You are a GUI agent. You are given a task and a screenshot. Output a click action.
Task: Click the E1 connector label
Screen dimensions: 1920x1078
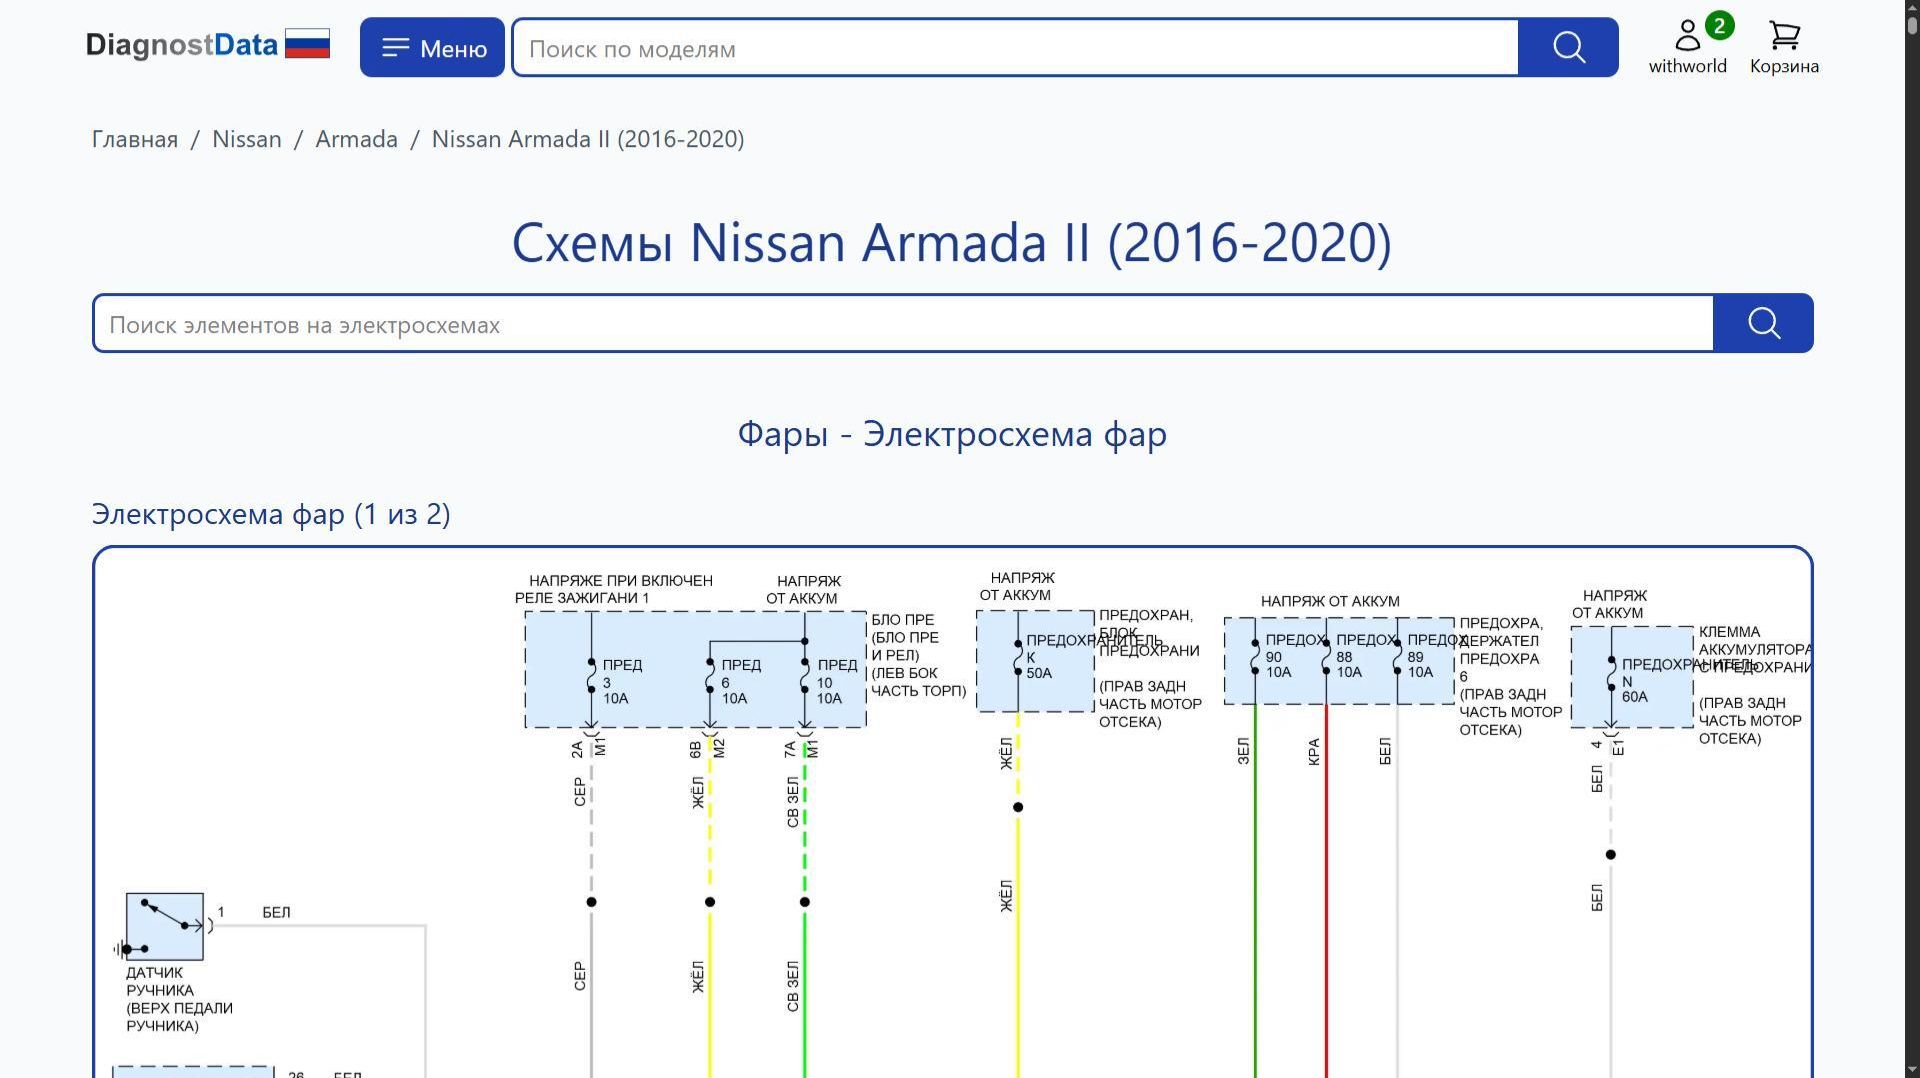click(x=1617, y=748)
